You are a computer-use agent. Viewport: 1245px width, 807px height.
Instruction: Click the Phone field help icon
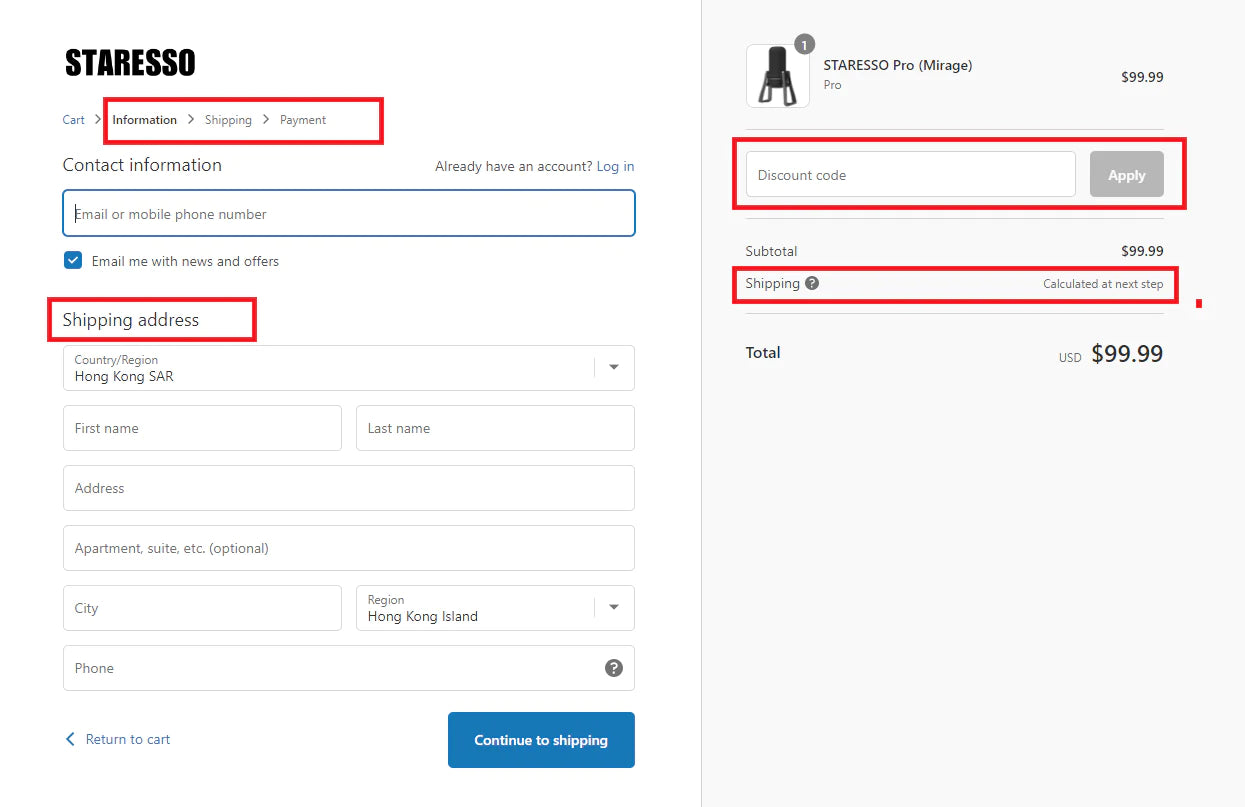click(614, 668)
